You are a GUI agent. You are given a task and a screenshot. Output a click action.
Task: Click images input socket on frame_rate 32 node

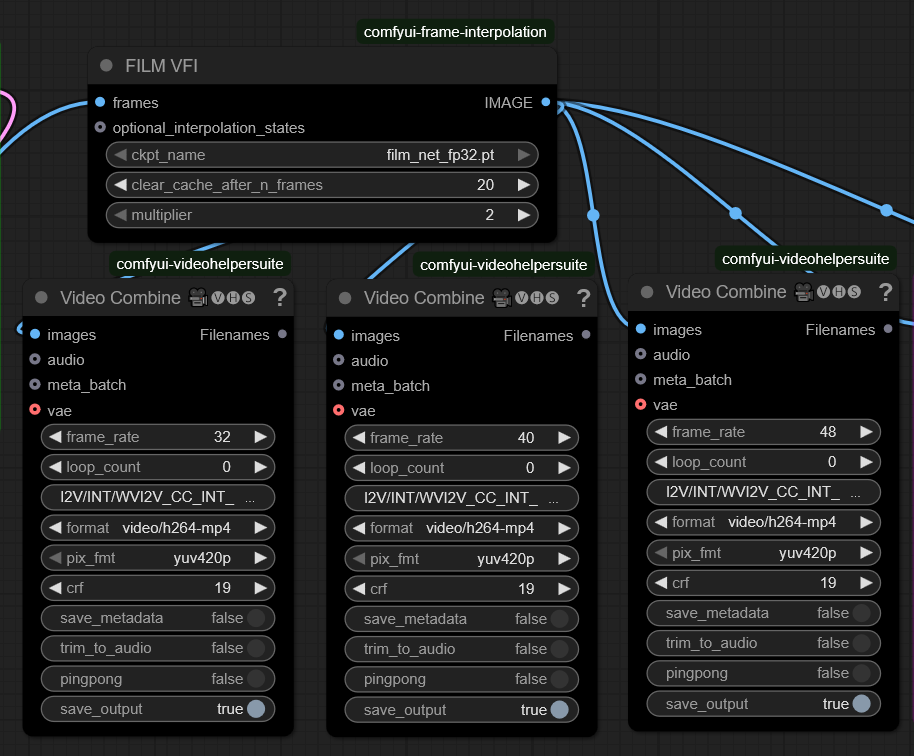(35, 334)
